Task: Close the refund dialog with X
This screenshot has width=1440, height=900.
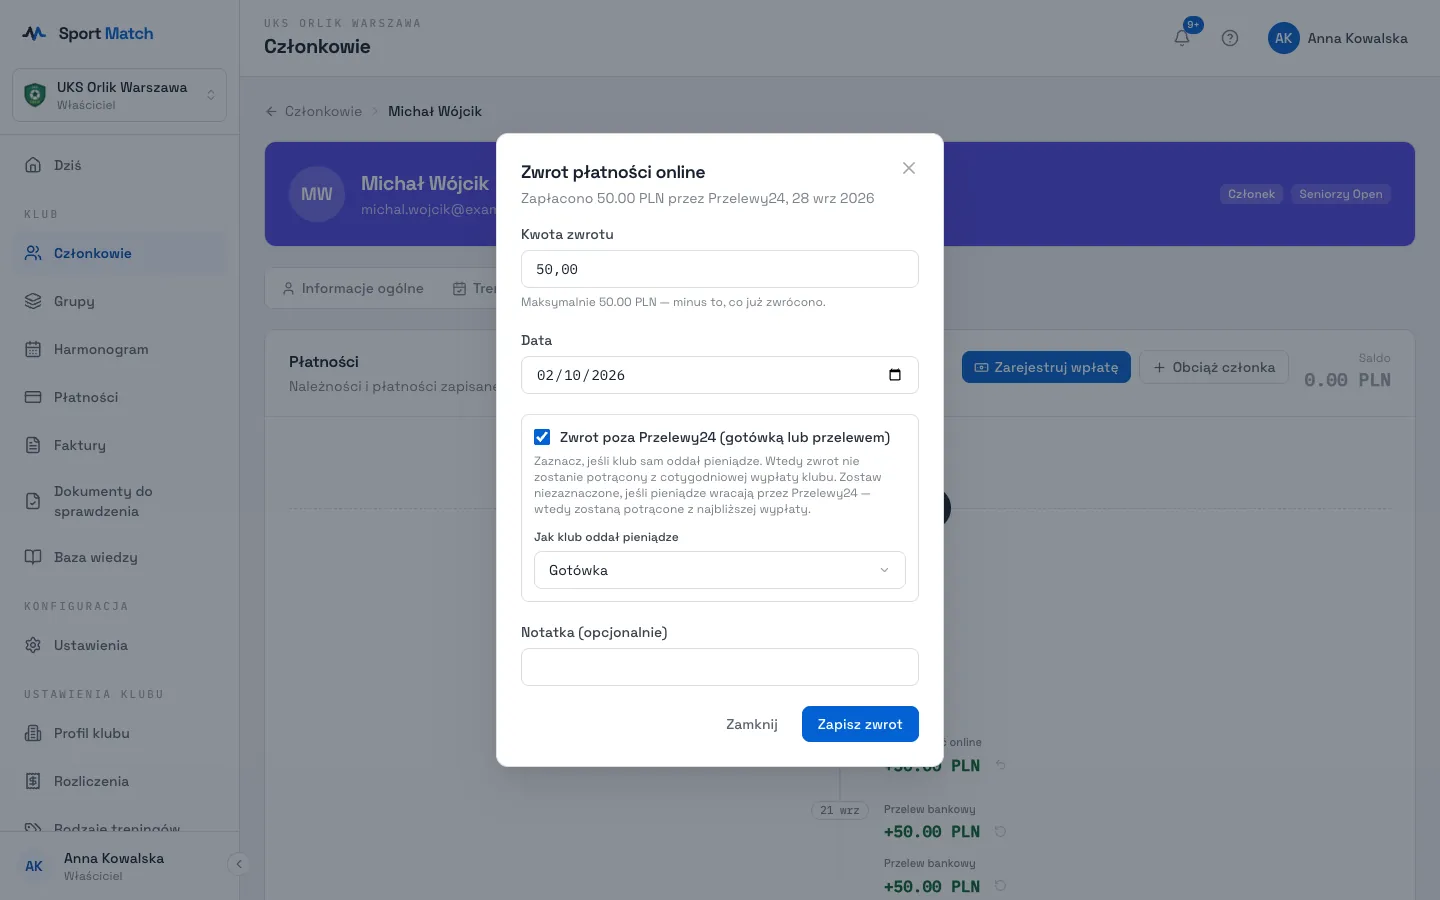Action: pos(908,168)
